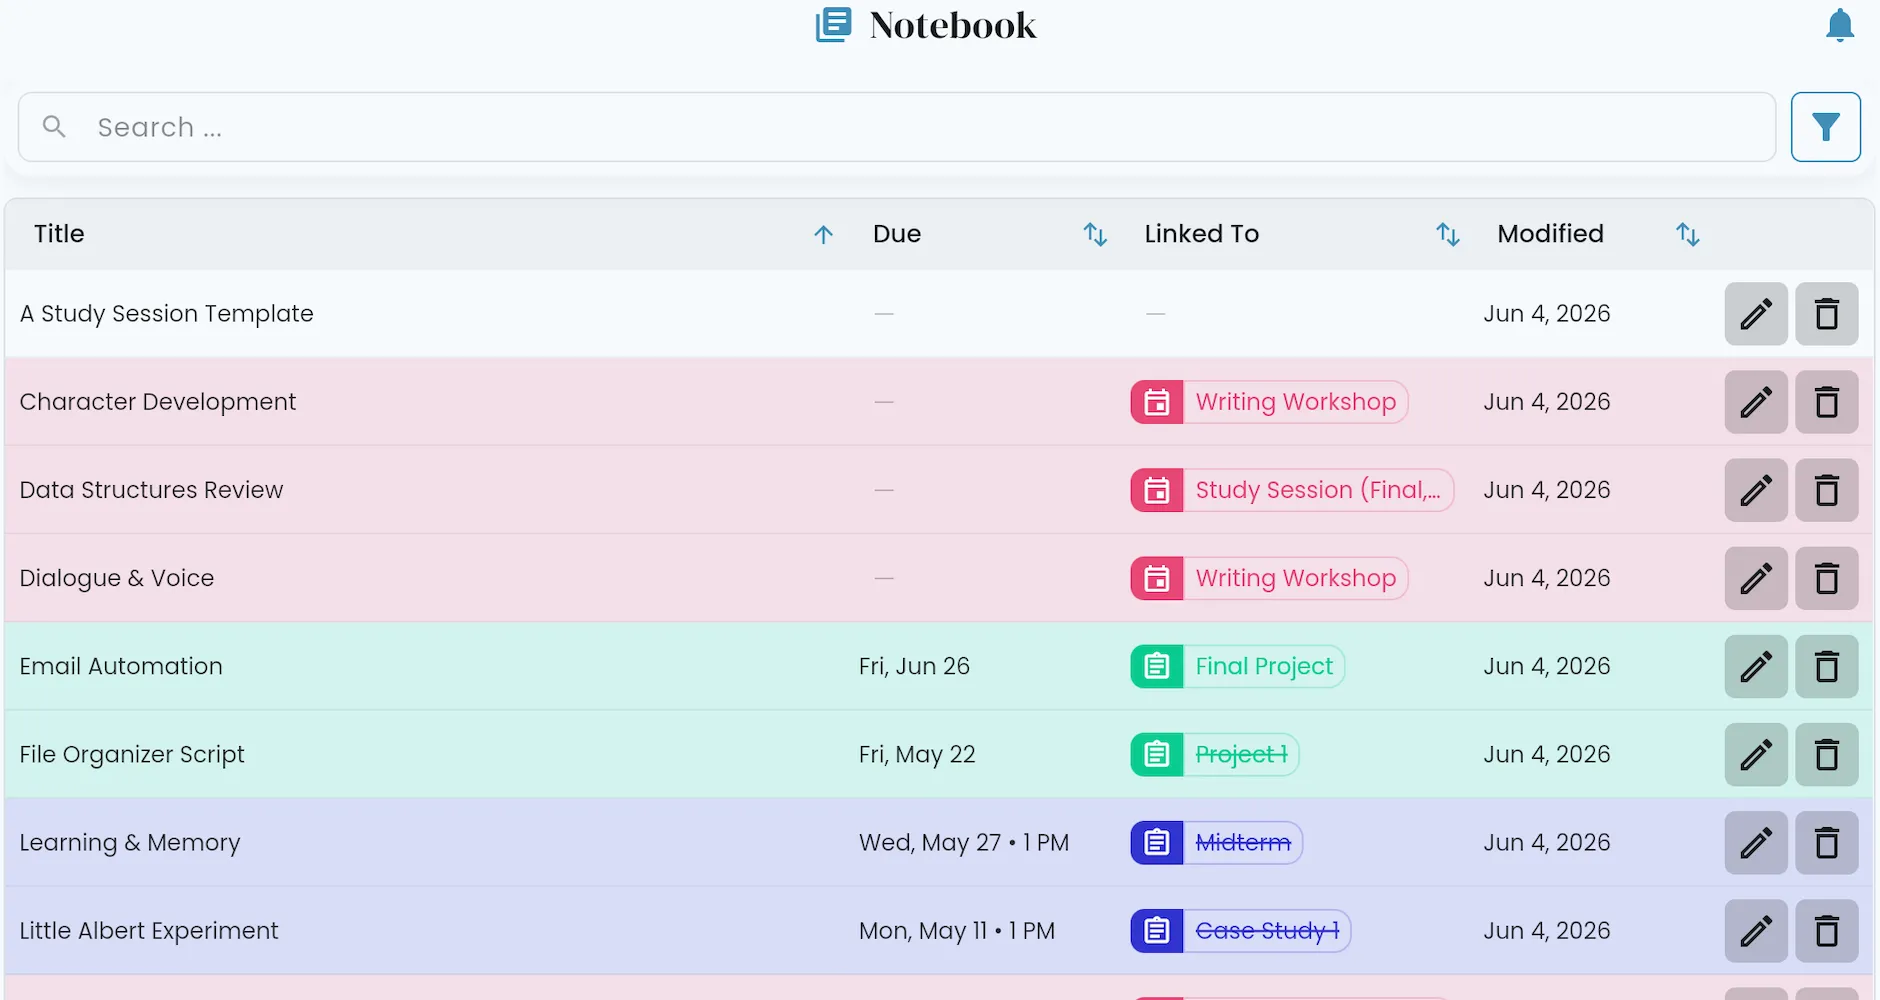Edit Little Albert Experiment note
This screenshot has width=1880, height=1000.
(x=1756, y=930)
